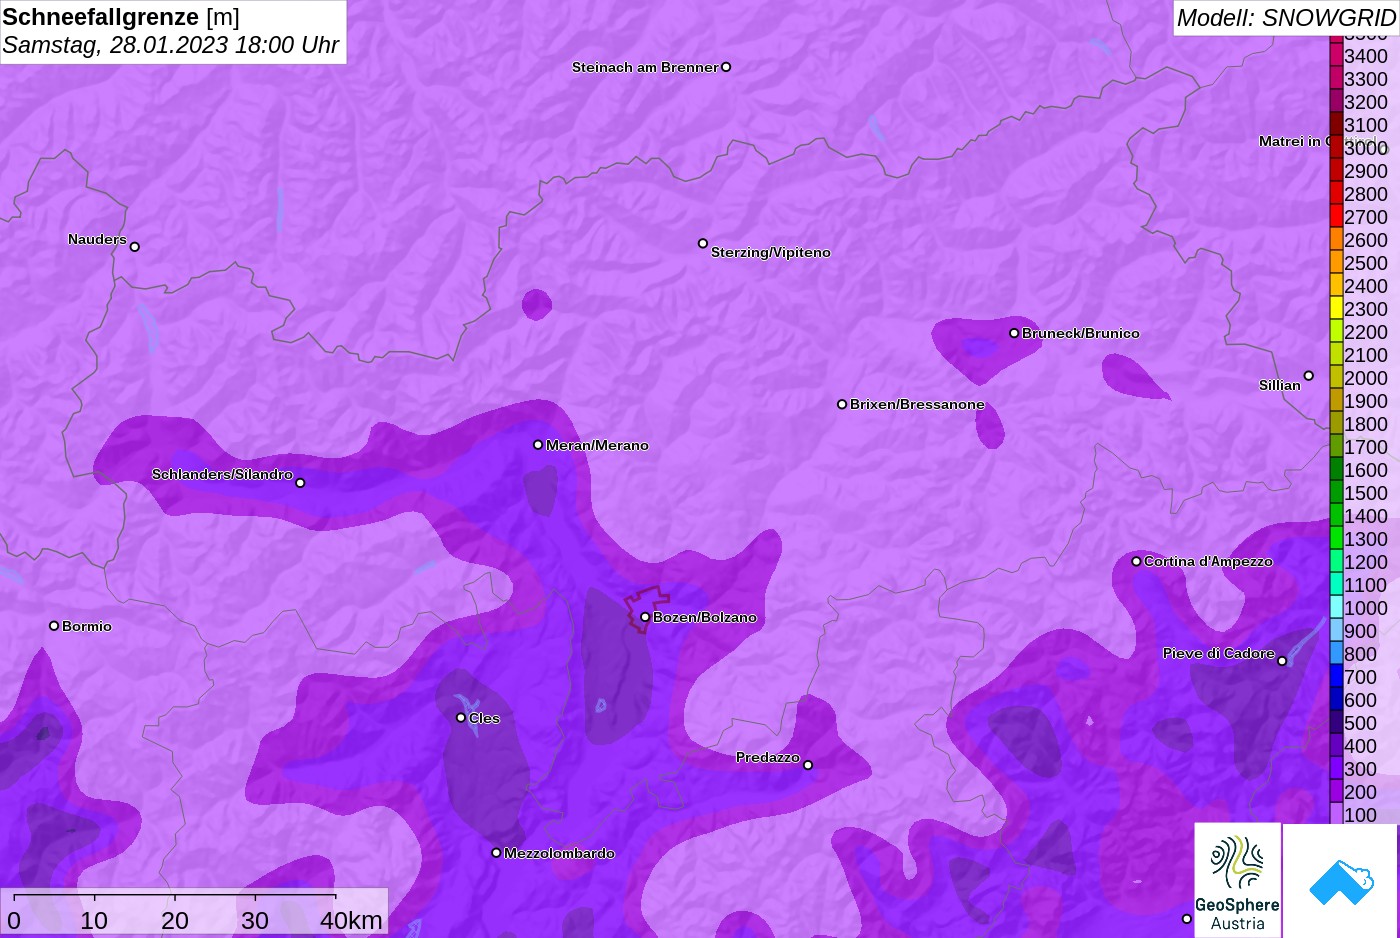1400x938 pixels.
Task: Click the Schlanders/Silandro marker dot
Action: coord(300,483)
